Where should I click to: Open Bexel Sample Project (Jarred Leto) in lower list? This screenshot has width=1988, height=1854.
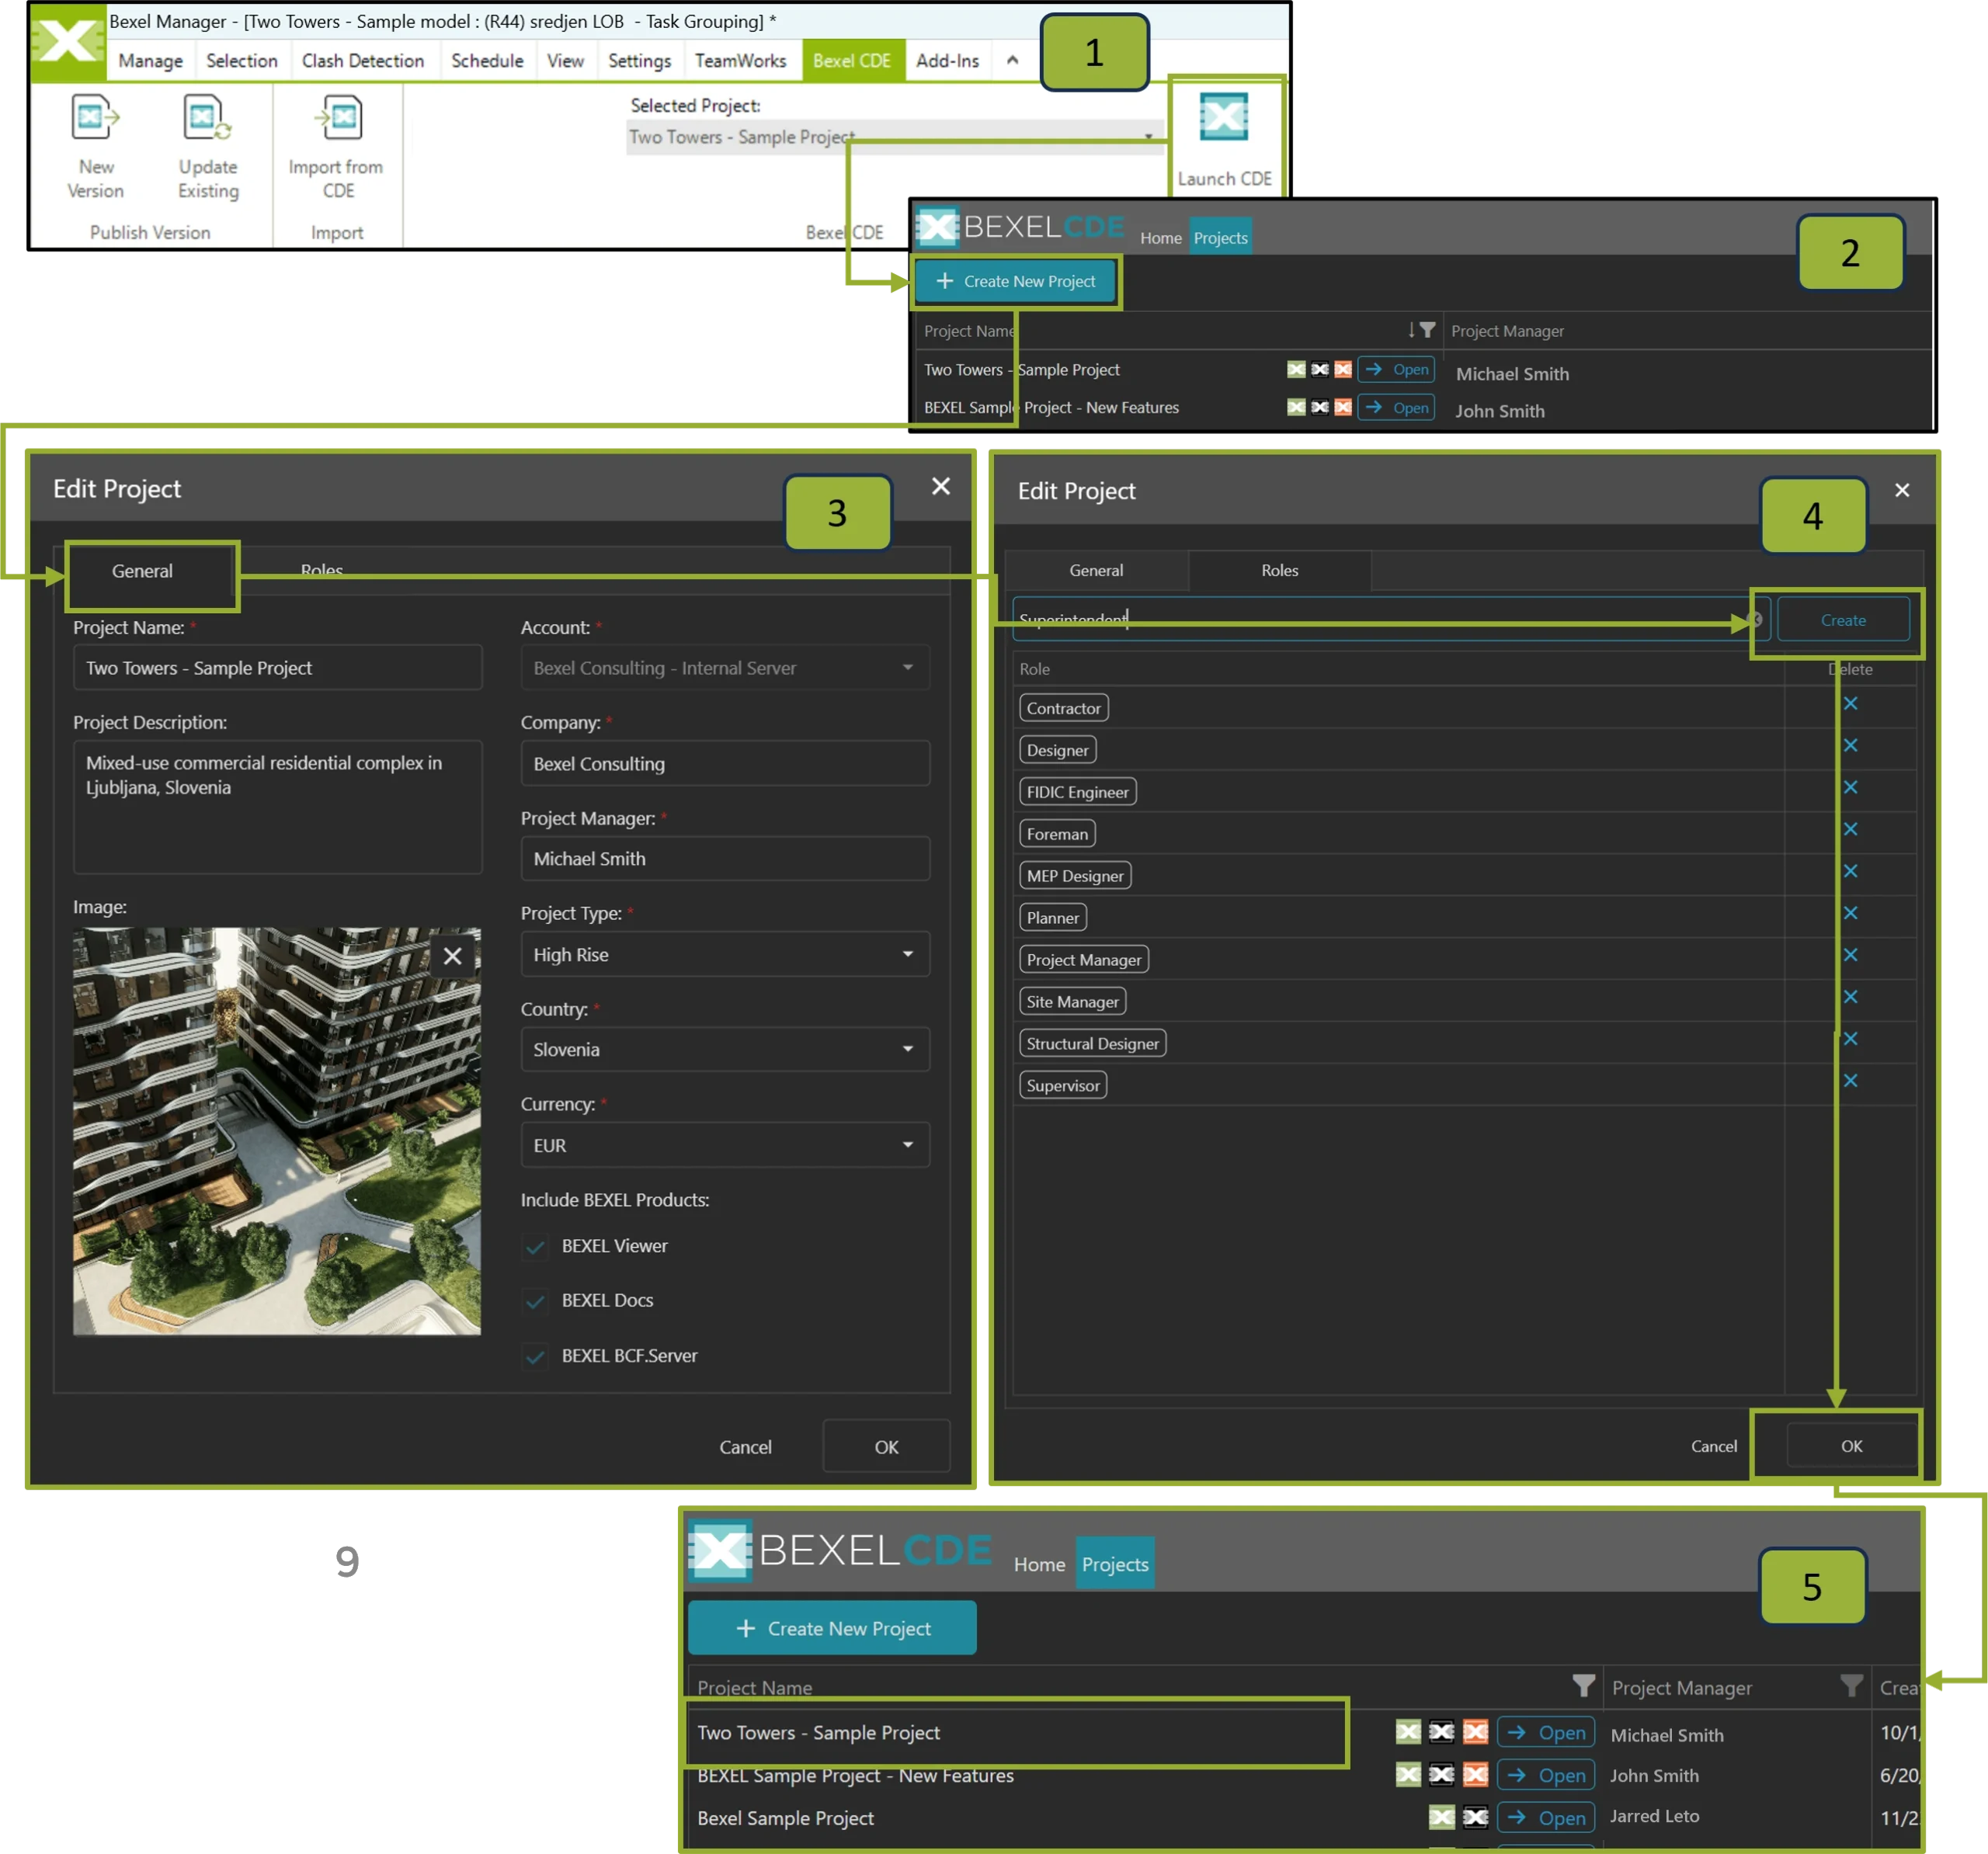coord(1546,1817)
